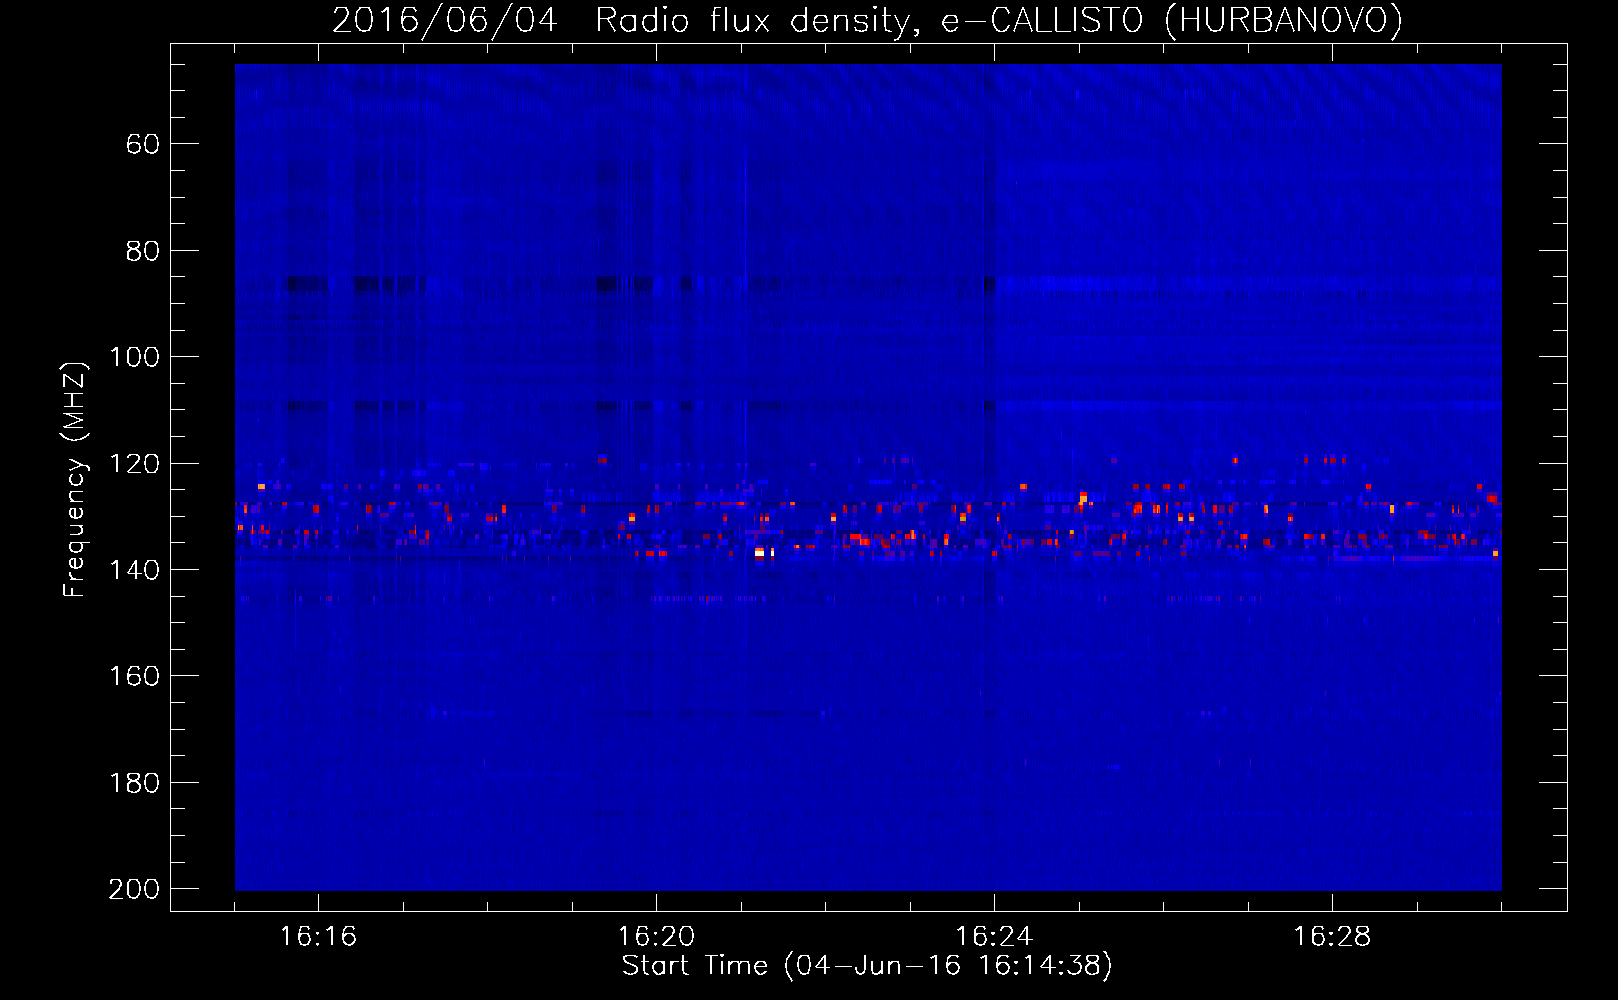Select the 'Frequency (MHZ)' axis label
The width and height of the screenshot is (1618, 1000).
pyautogui.click(x=75, y=480)
